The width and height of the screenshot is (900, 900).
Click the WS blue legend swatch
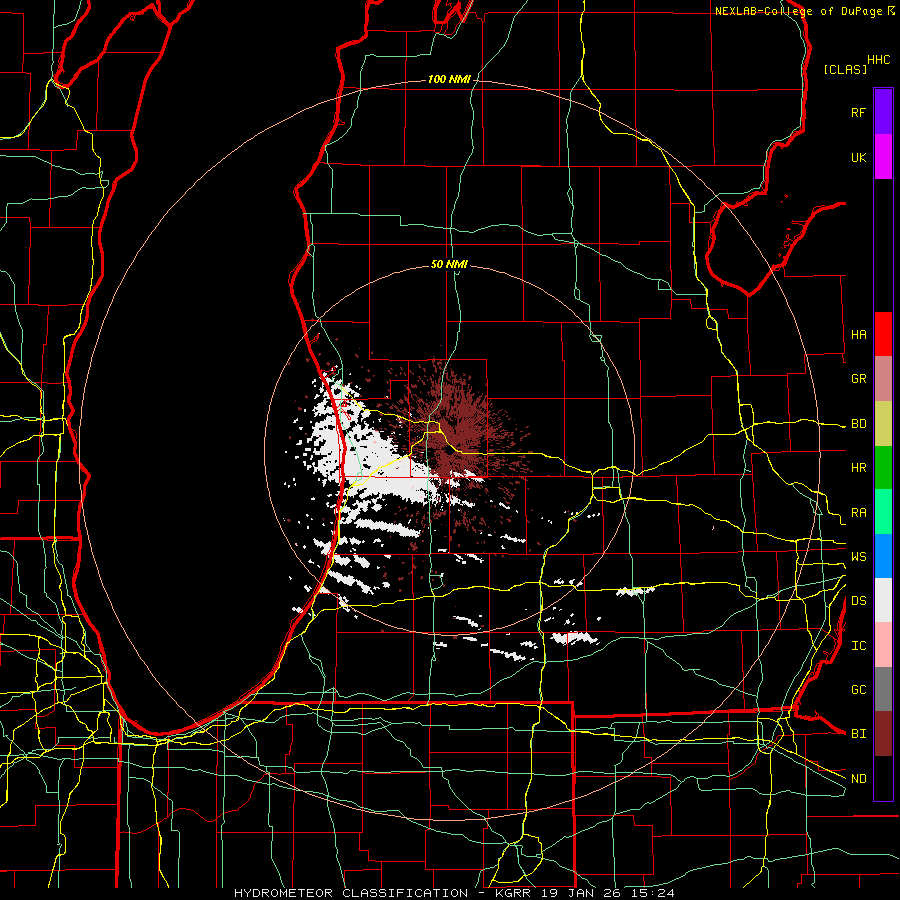pos(883,556)
